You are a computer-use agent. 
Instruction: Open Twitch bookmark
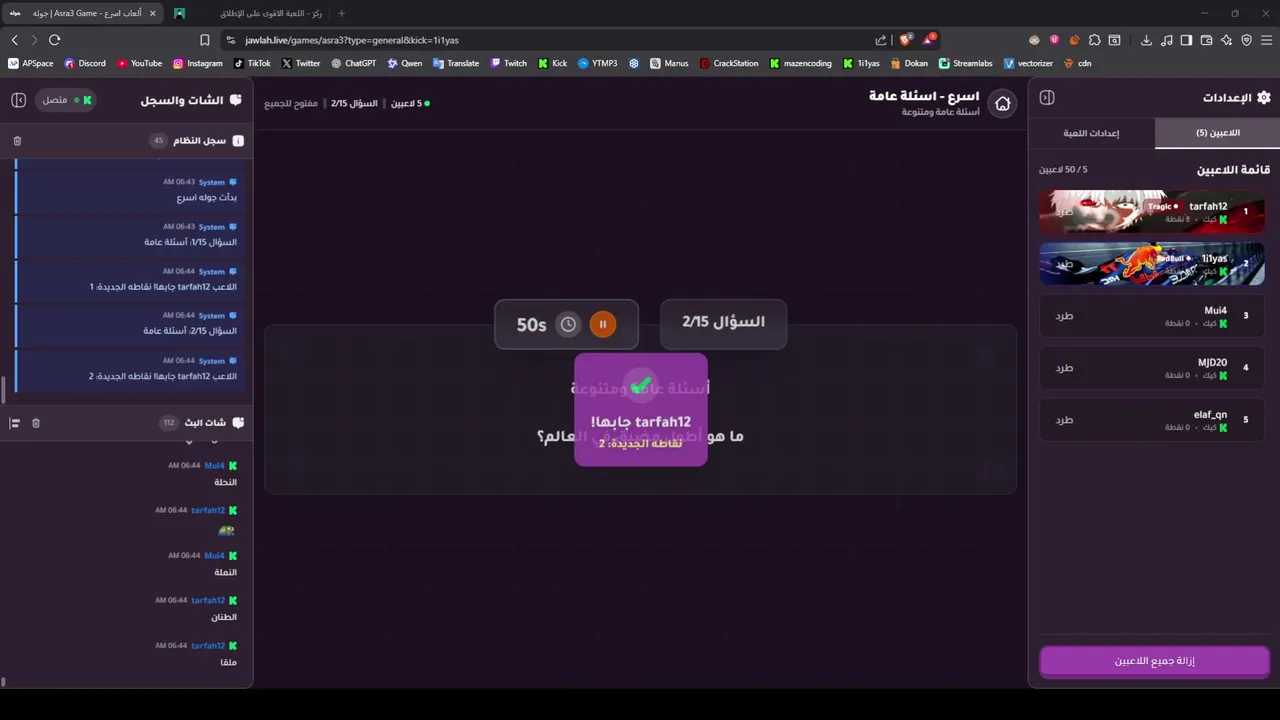pos(508,63)
